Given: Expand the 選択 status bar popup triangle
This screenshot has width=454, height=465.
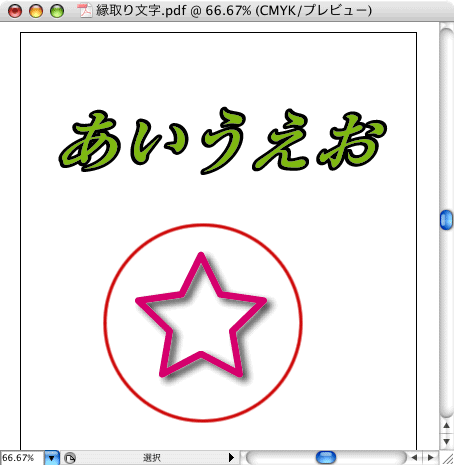Looking at the screenshot, I should [x=231, y=457].
